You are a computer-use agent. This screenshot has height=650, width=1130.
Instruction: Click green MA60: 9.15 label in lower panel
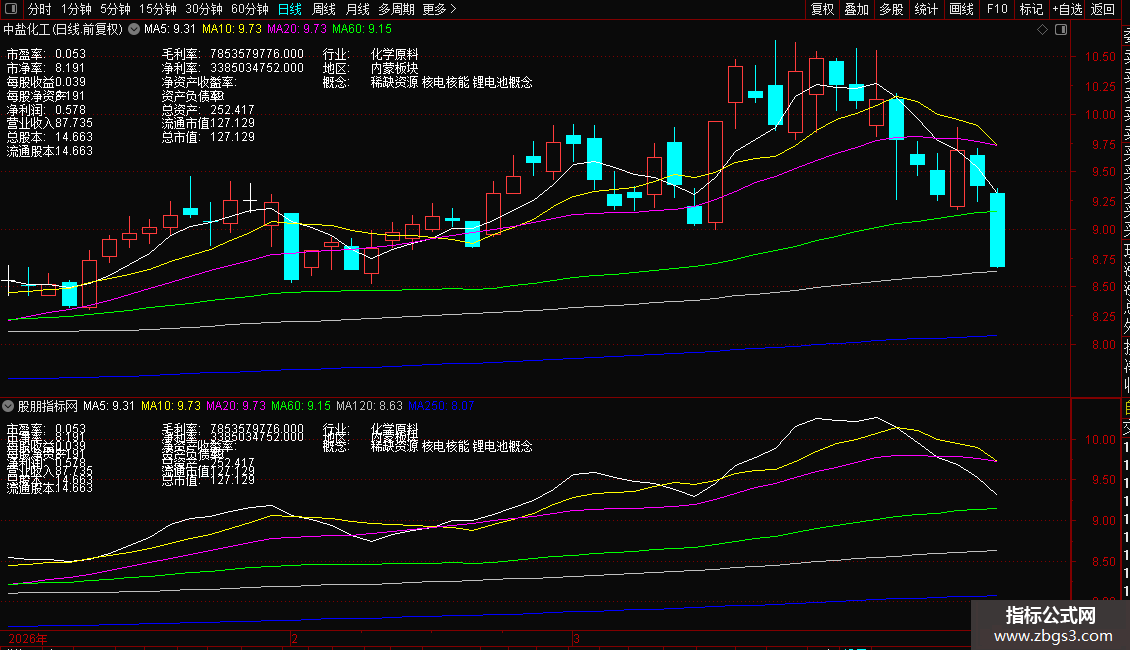pos(301,406)
